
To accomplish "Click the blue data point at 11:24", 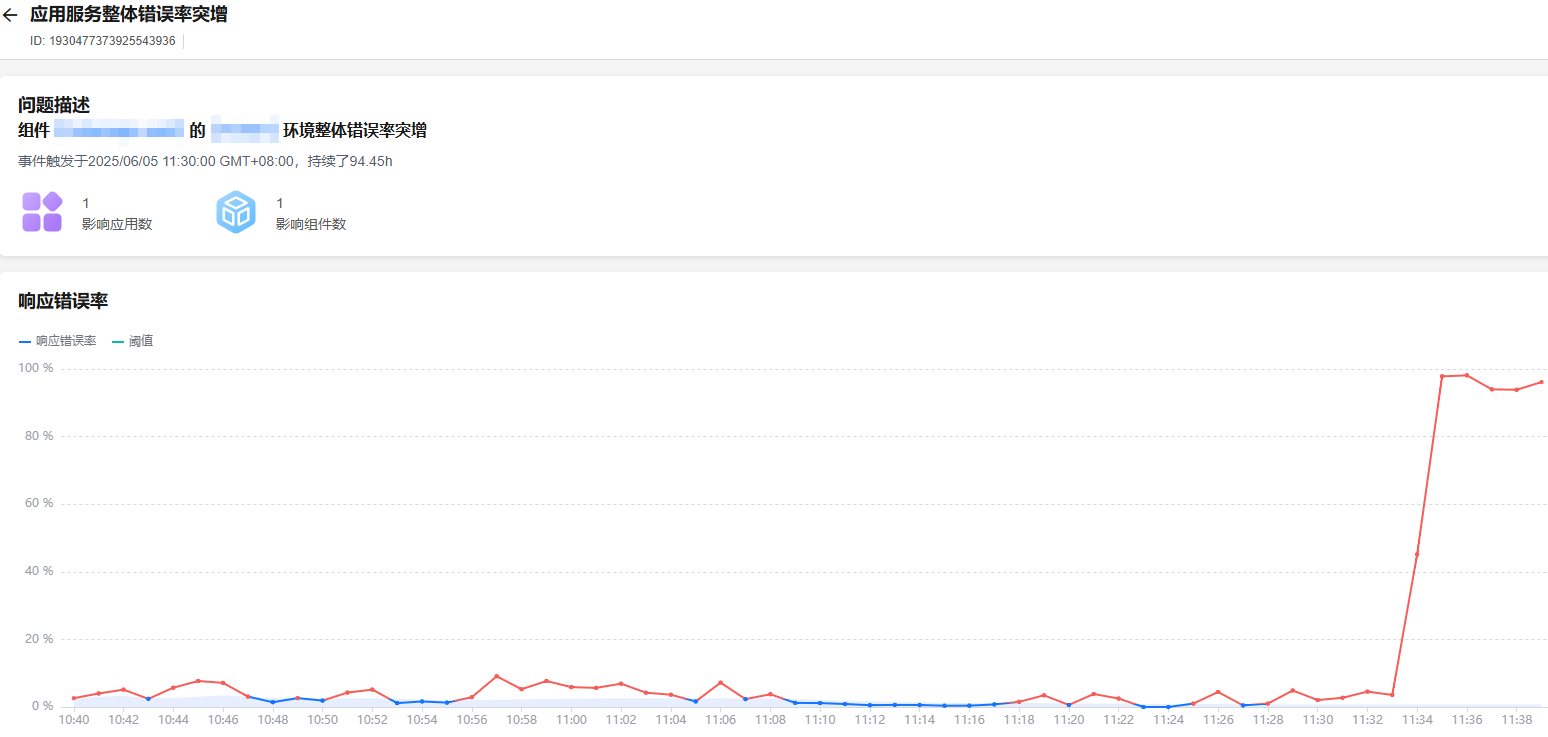I will coord(1168,707).
